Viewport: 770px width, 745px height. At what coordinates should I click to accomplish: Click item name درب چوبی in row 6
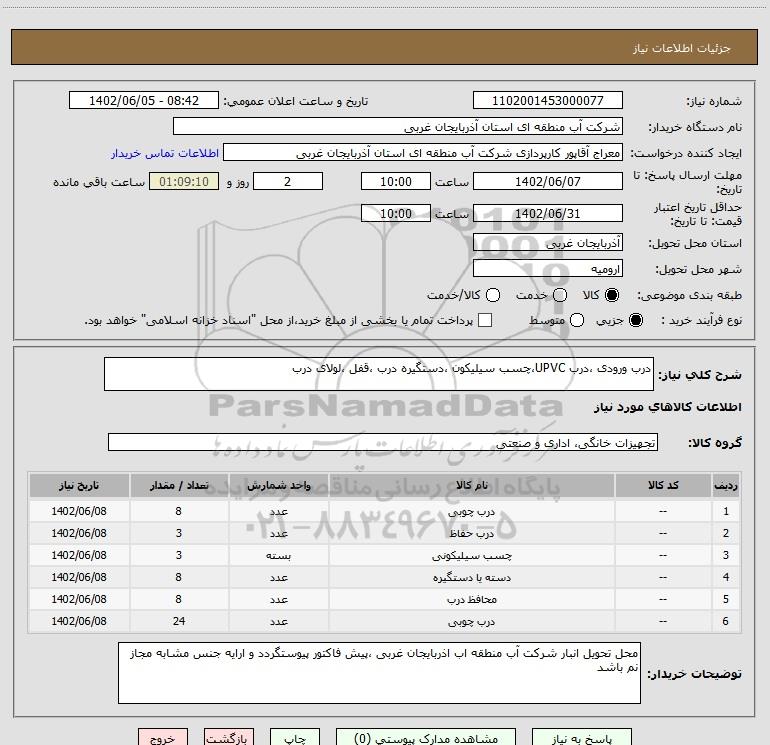tap(471, 621)
